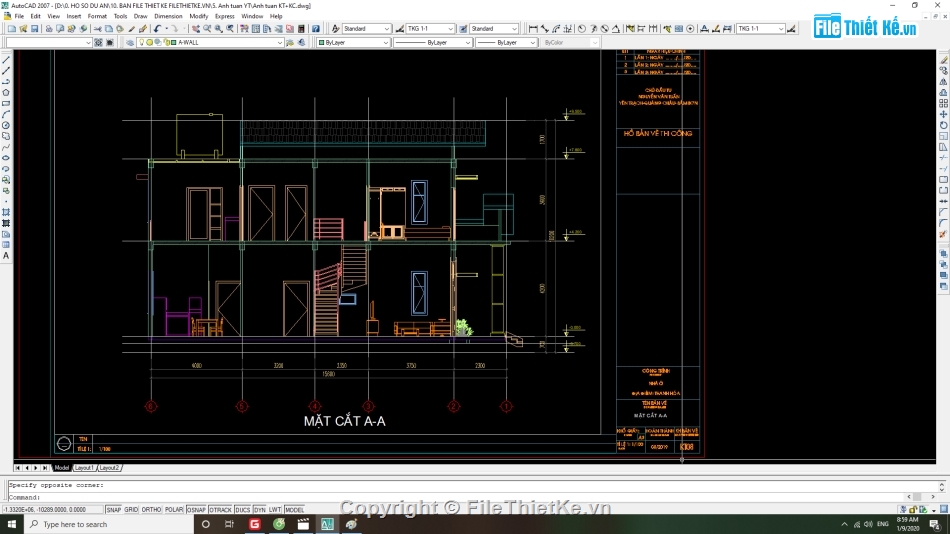950x534 pixels.
Task: Select the Multiline Text tool
Action: coord(6,256)
